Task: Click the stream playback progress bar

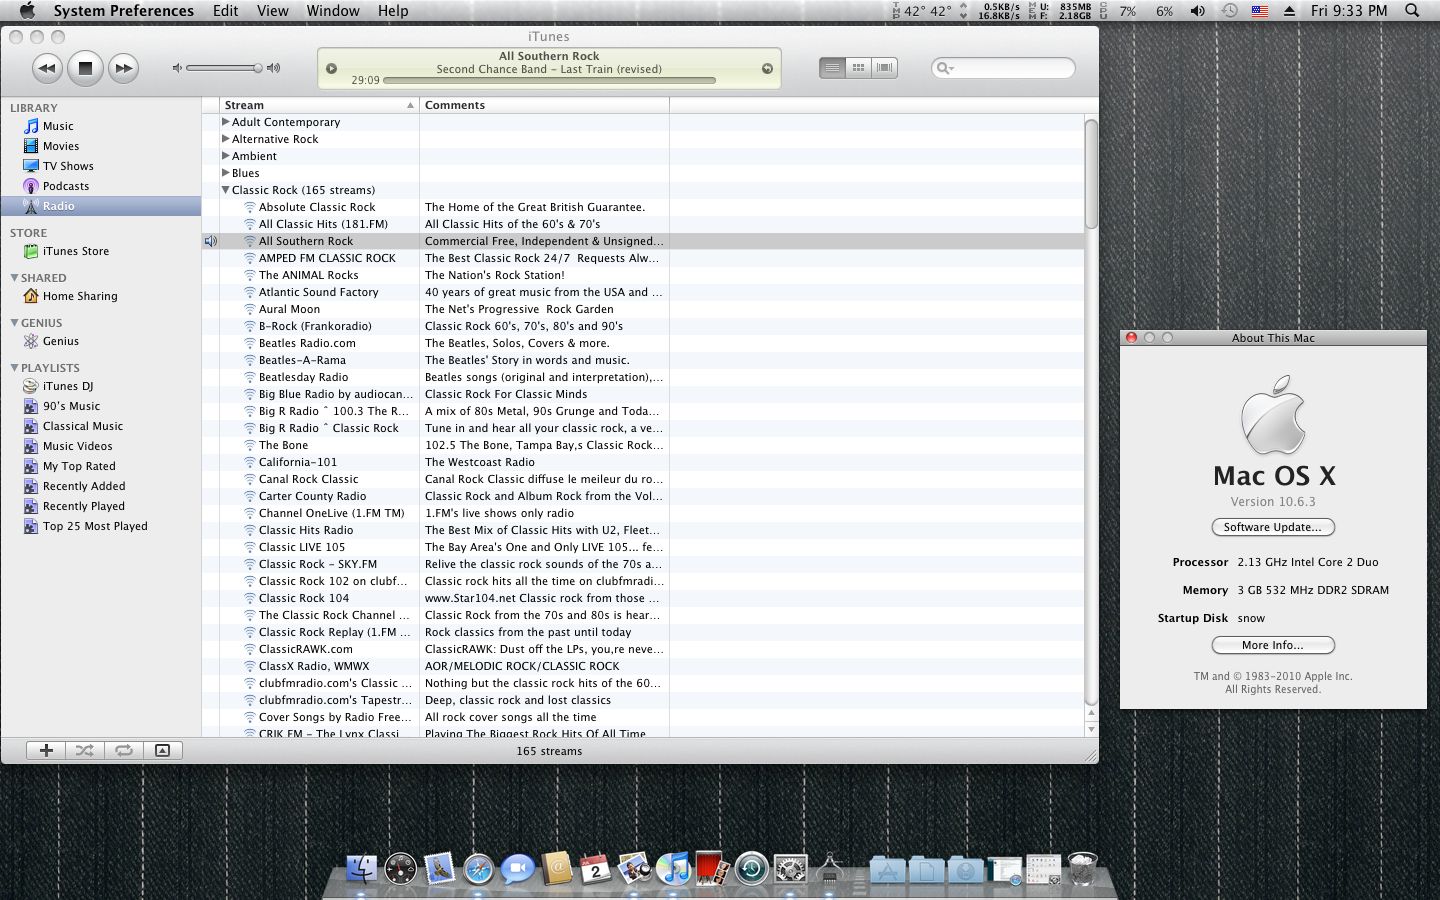Action: pyautogui.click(x=549, y=80)
